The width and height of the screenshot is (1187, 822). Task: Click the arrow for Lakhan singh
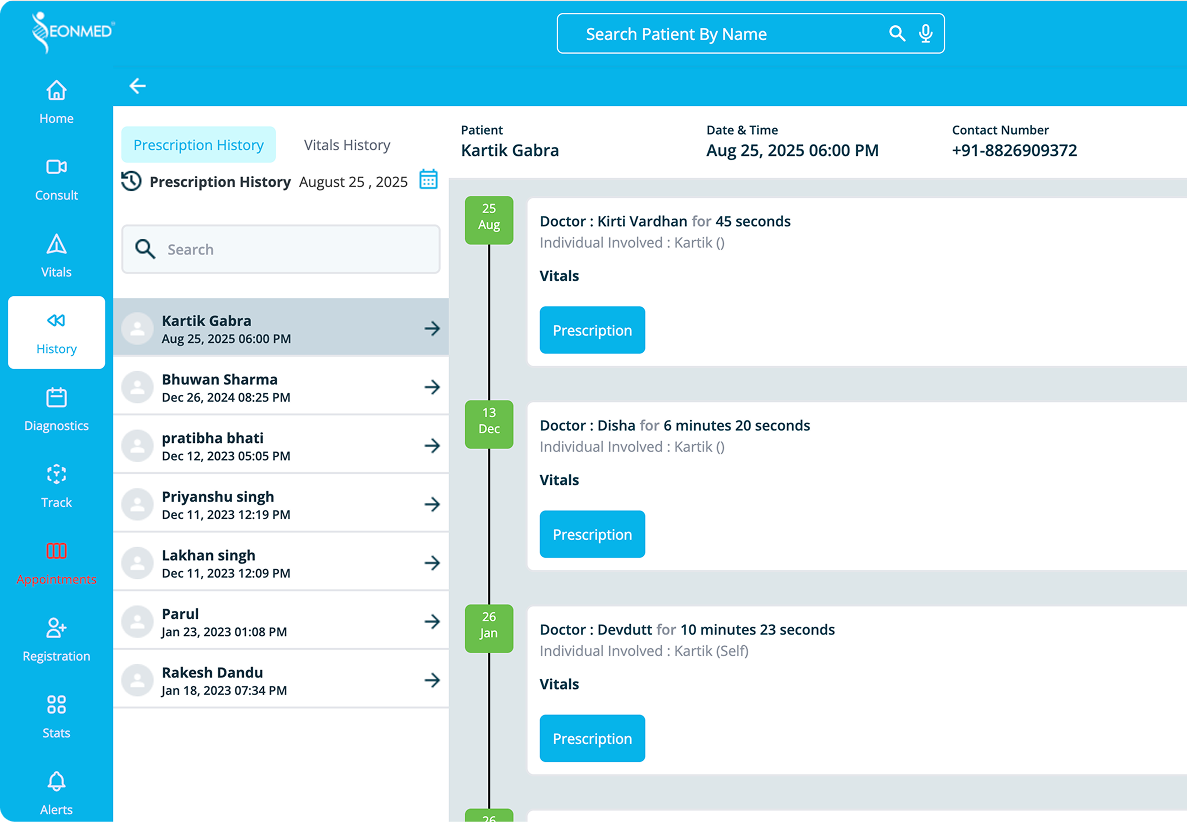pos(431,562)
